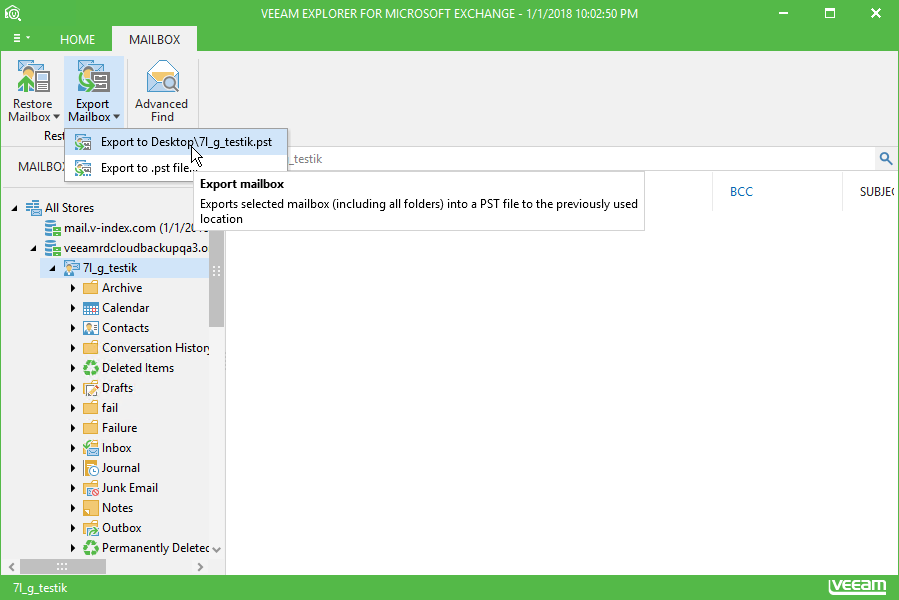Click the Conversation History folder icon
This screenshot has width=899, height=600.
click(x=91, y=348)
